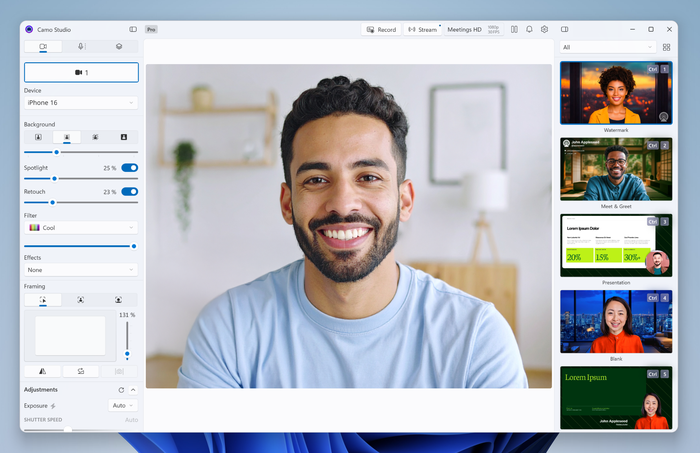700x453 pixels.
Task: Select camera source 1 button
Action: pyautogui.click(x=81, y=72)
